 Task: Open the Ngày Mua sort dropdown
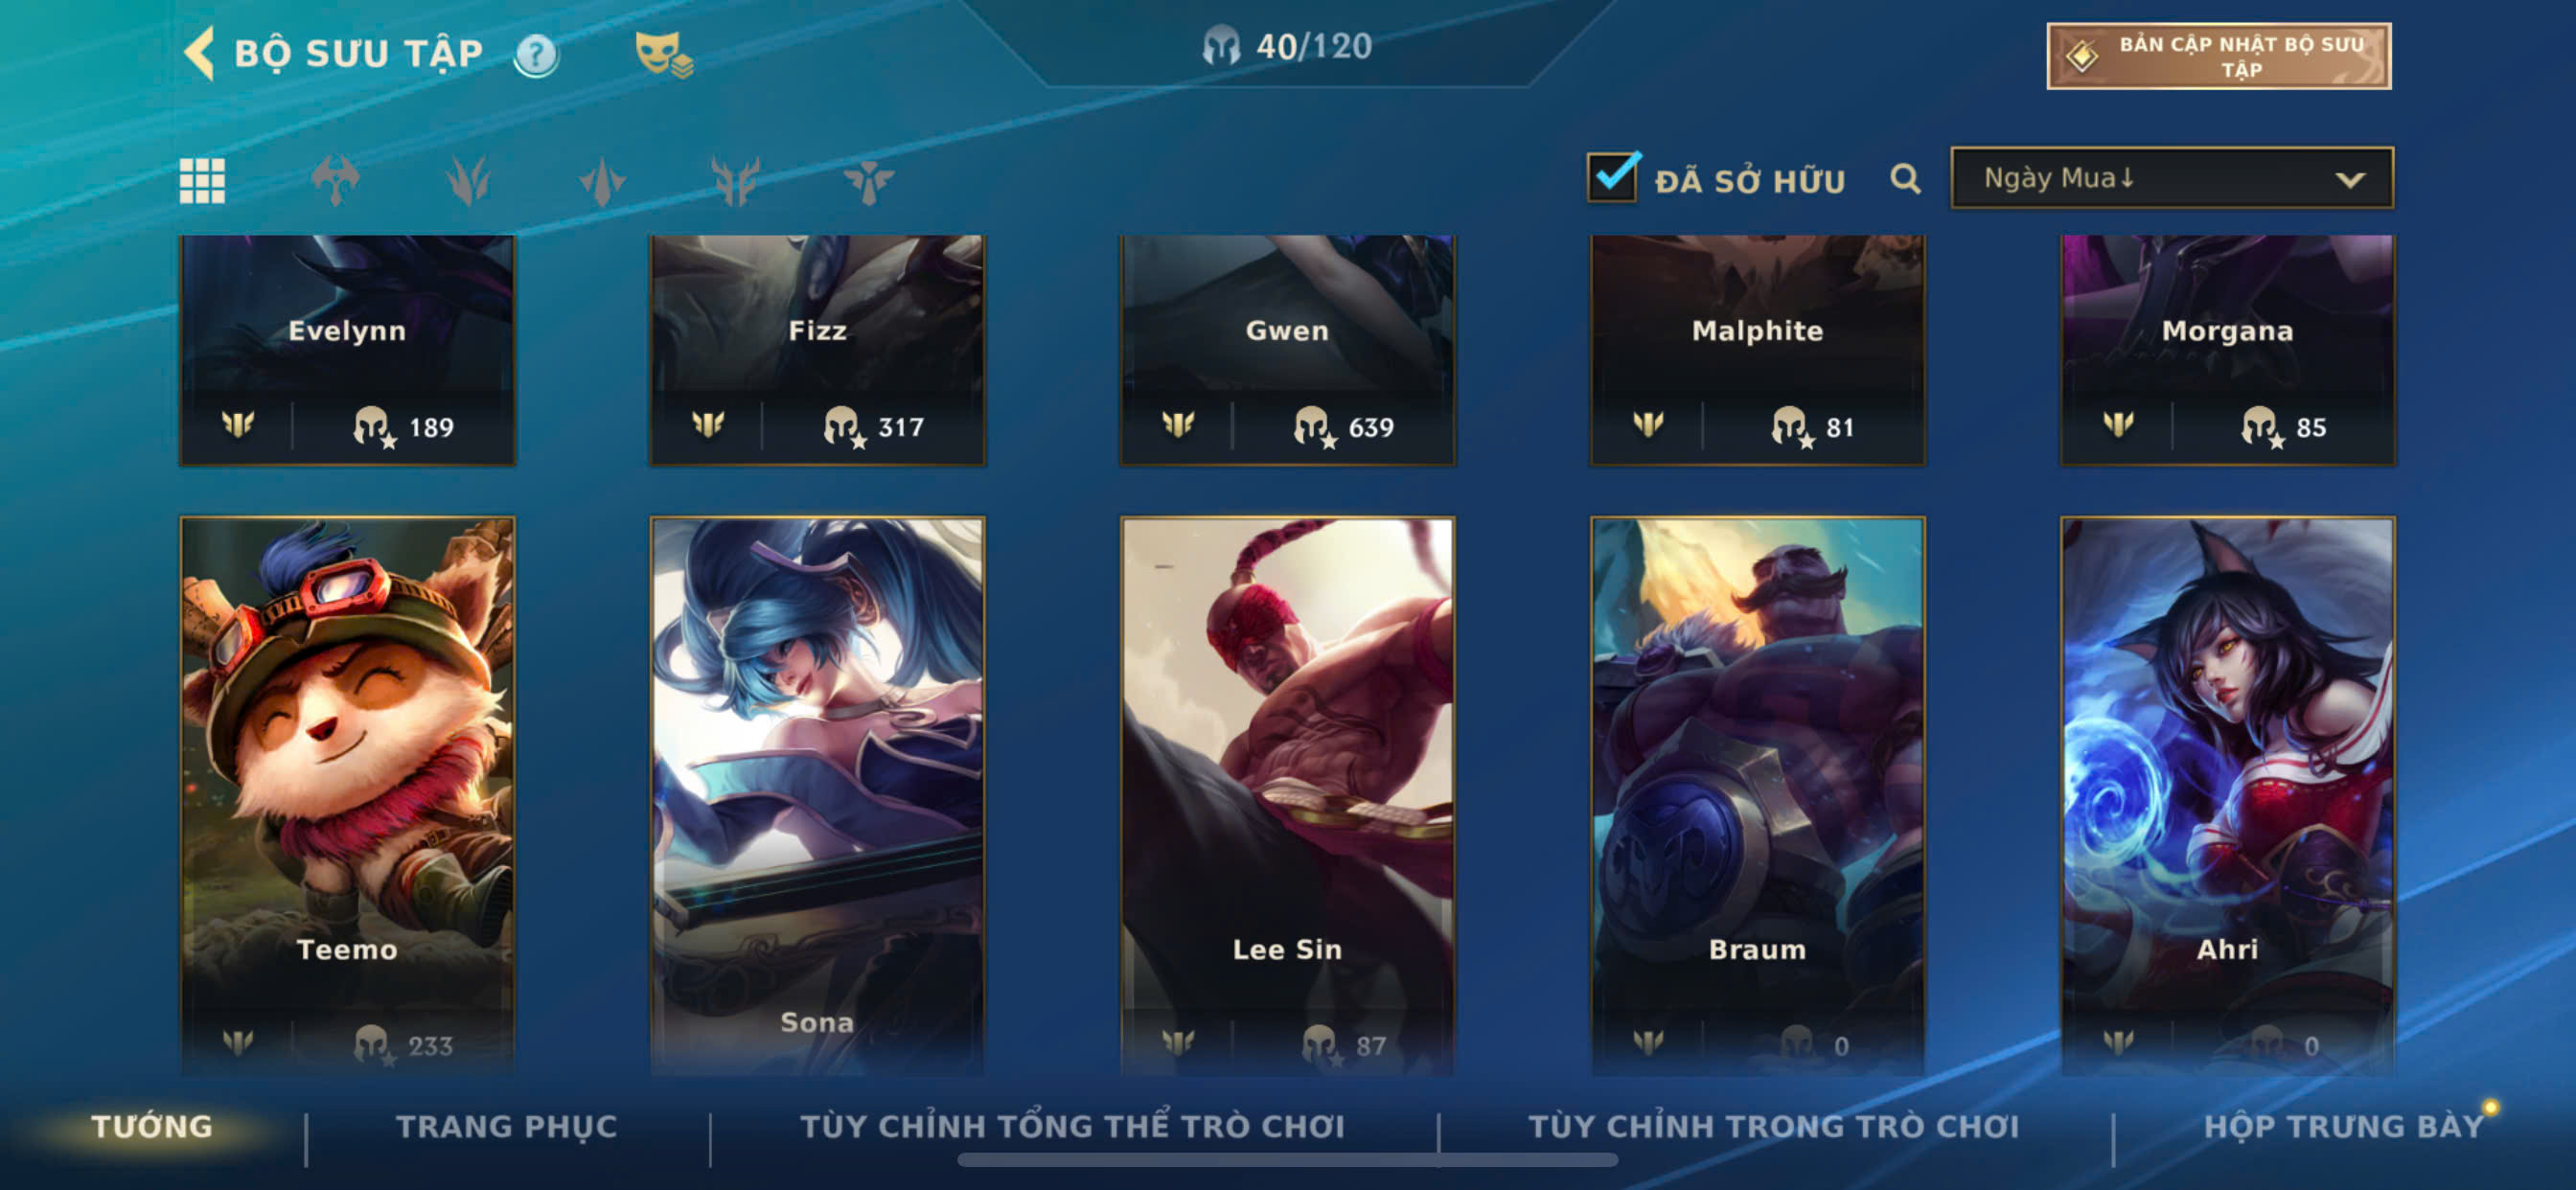pos(2172,178)
